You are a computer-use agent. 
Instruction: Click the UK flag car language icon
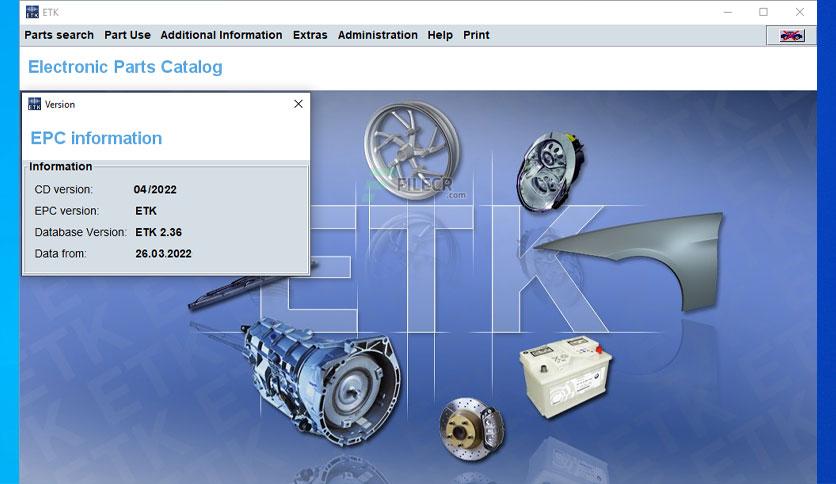coord(792,36)
